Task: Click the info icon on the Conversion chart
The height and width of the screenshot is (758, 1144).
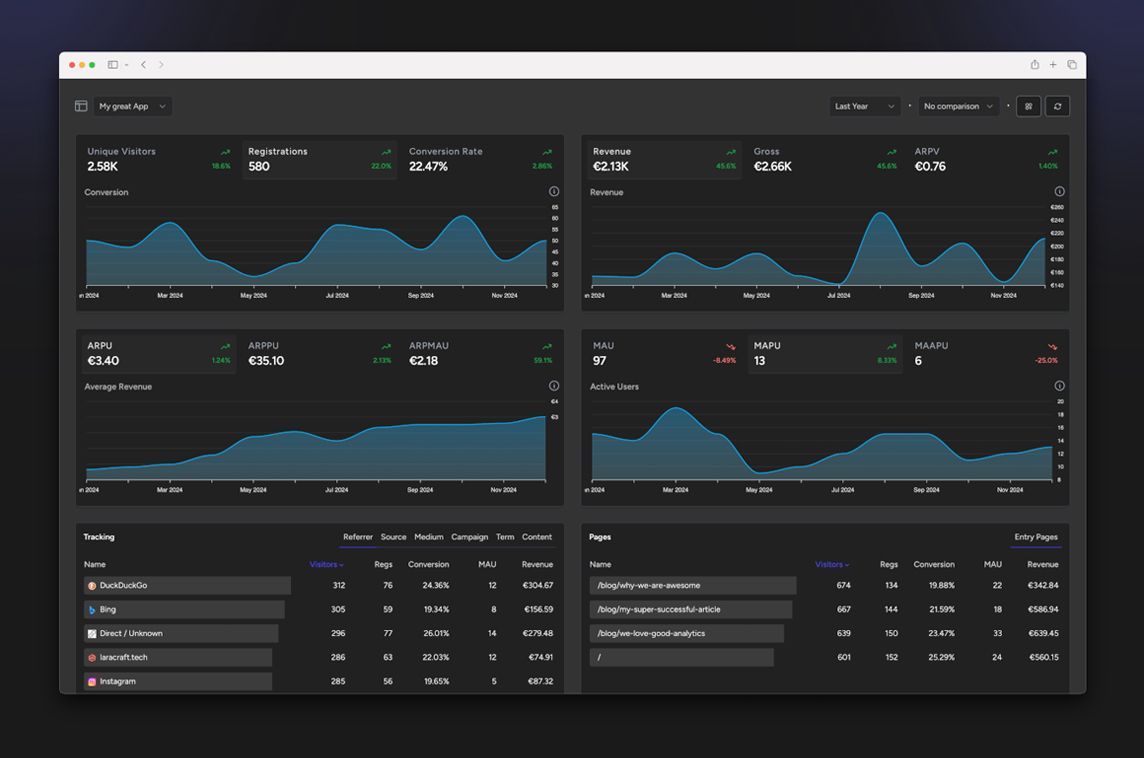Action: (554, 190)
